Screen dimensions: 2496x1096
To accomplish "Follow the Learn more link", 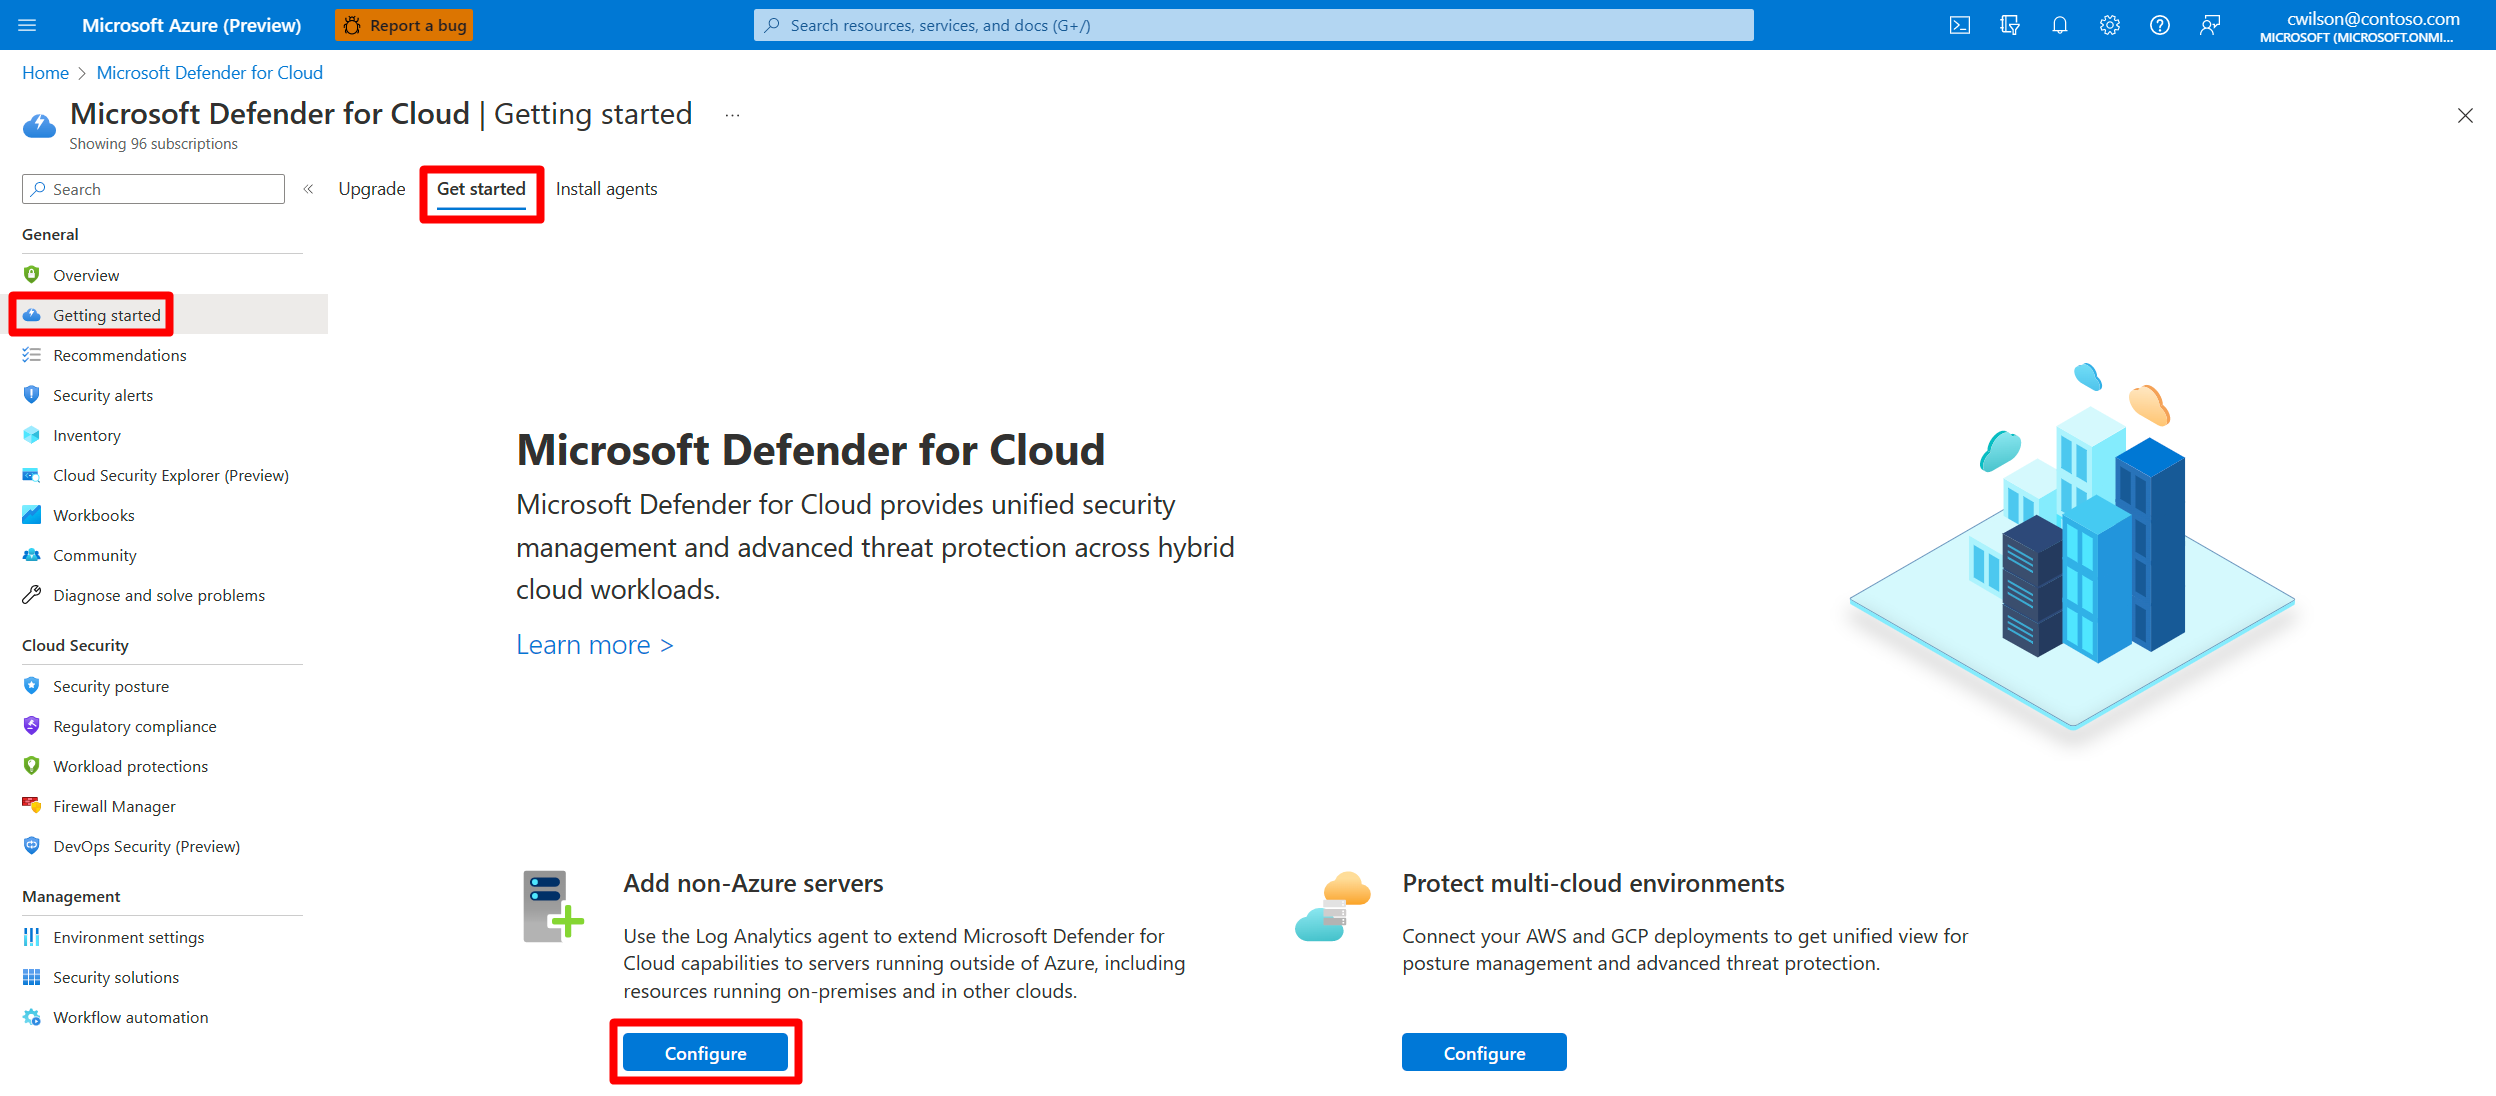I will click(x=594, y=645).
